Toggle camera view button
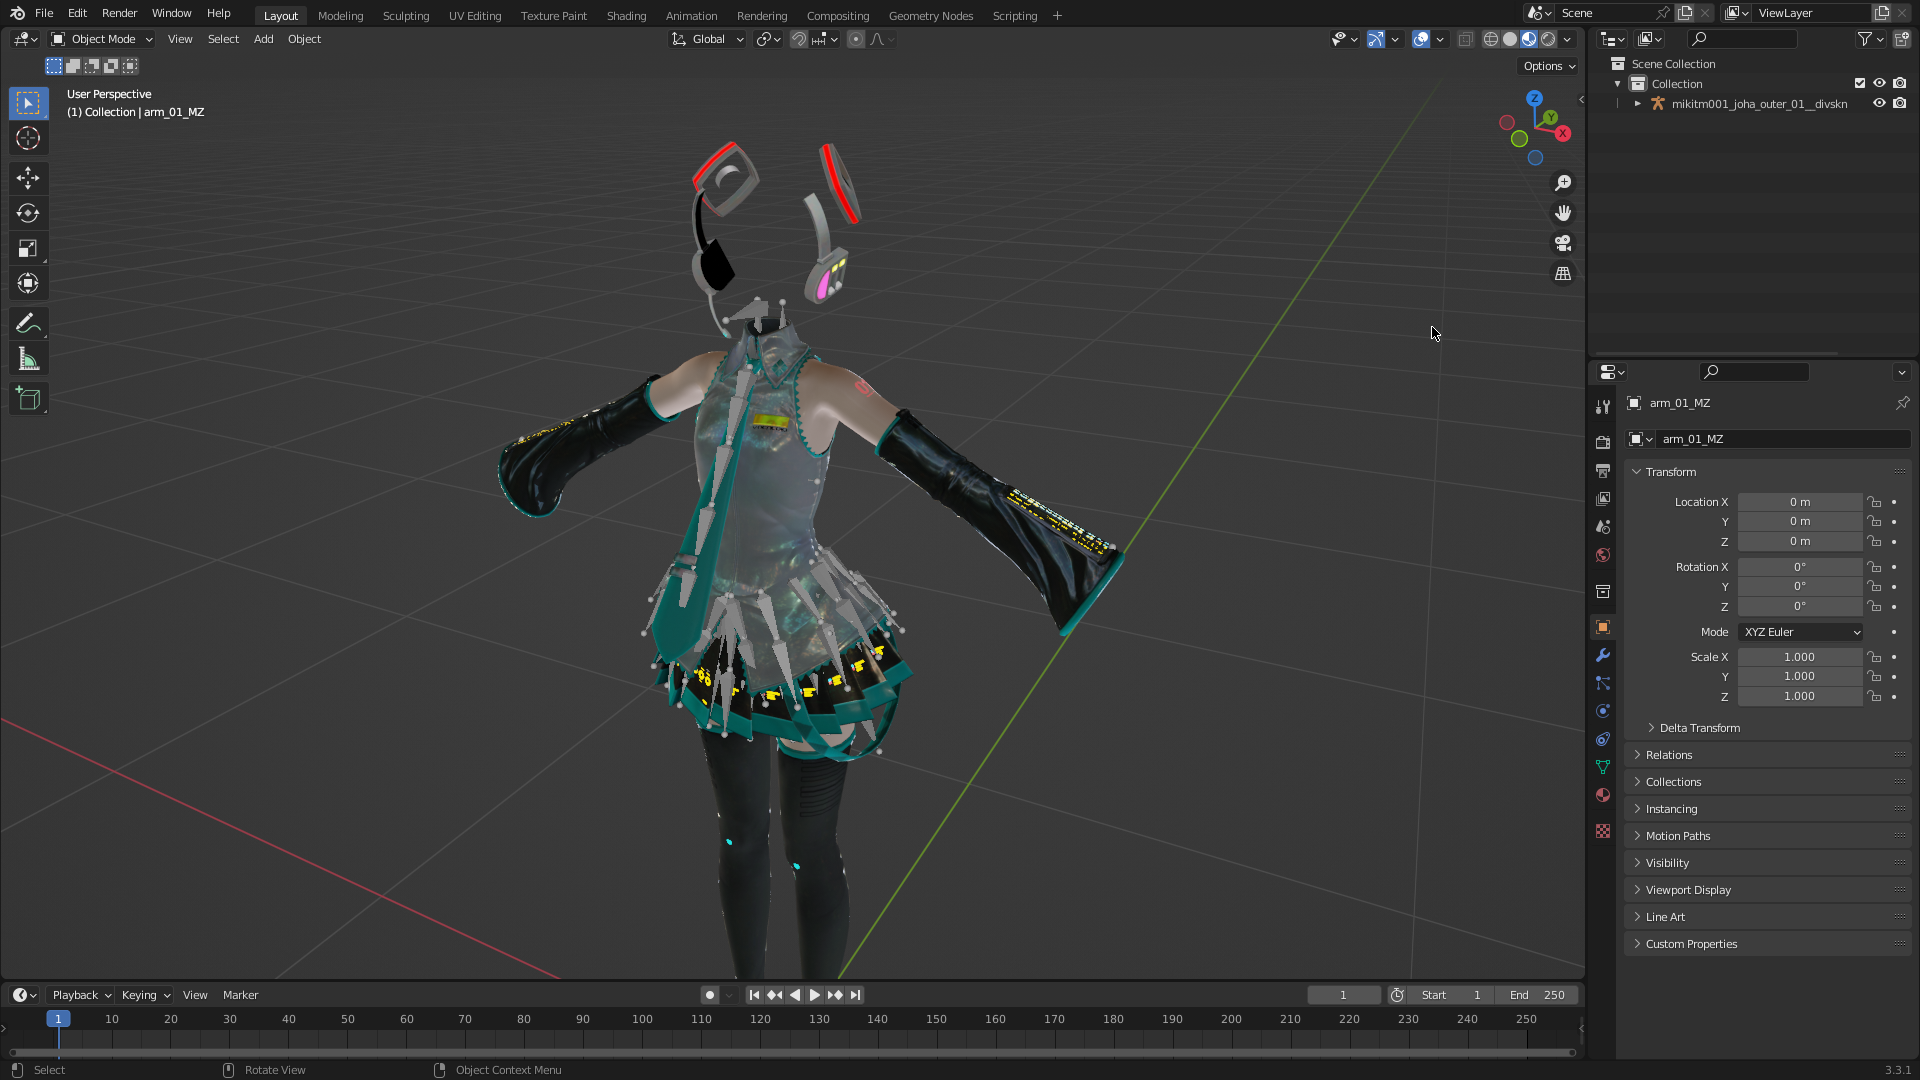 pyautogui.click(x=1563, y=243)
